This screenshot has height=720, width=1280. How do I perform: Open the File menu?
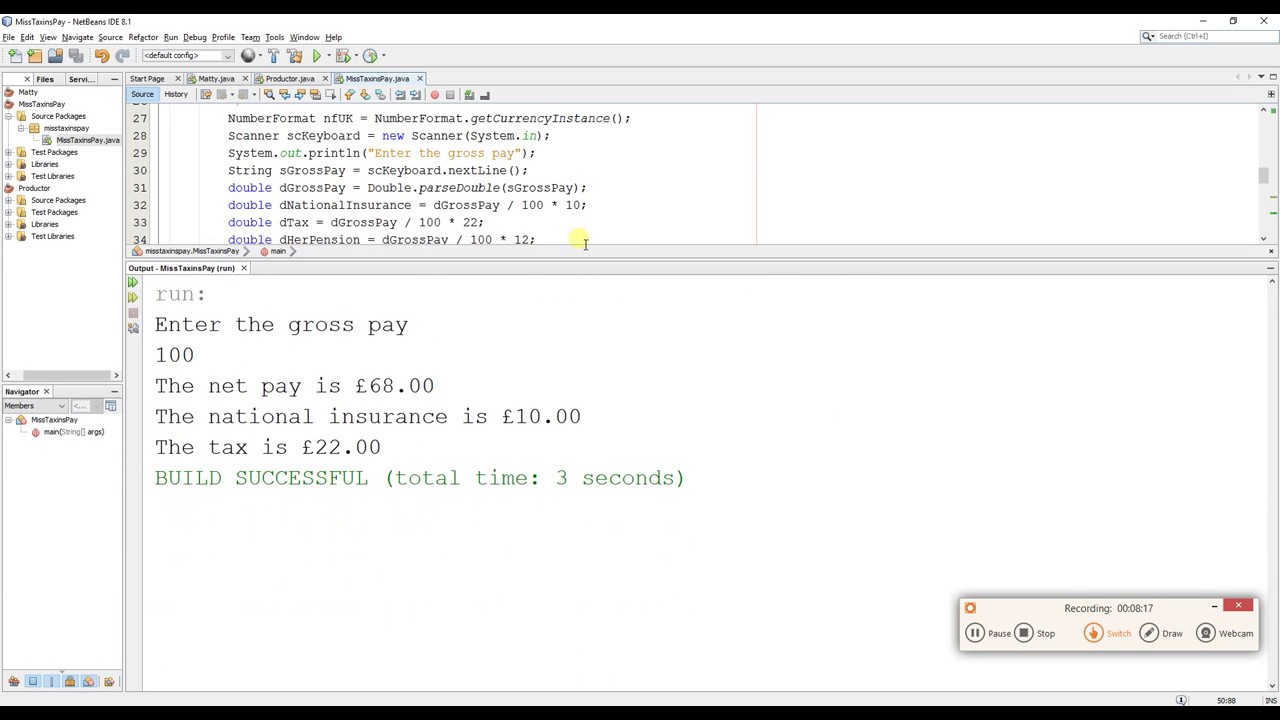click(8, 37)
